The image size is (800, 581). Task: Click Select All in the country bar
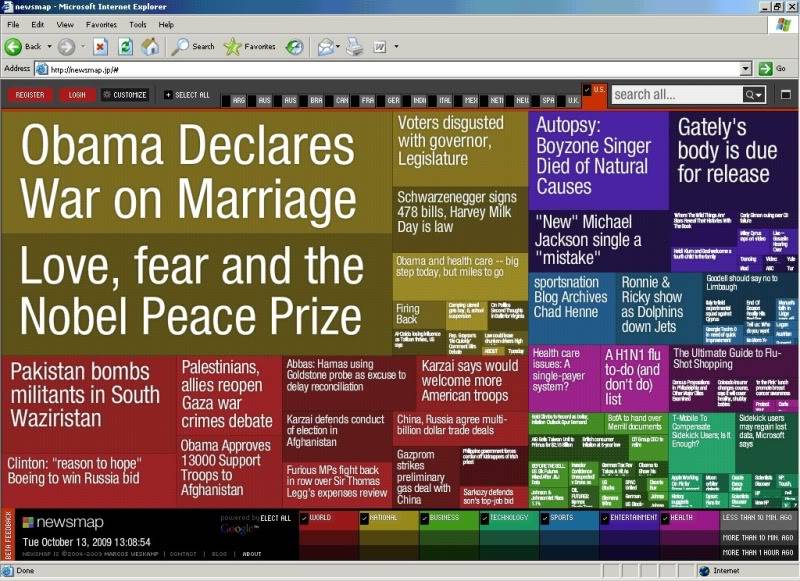point(187,95)
